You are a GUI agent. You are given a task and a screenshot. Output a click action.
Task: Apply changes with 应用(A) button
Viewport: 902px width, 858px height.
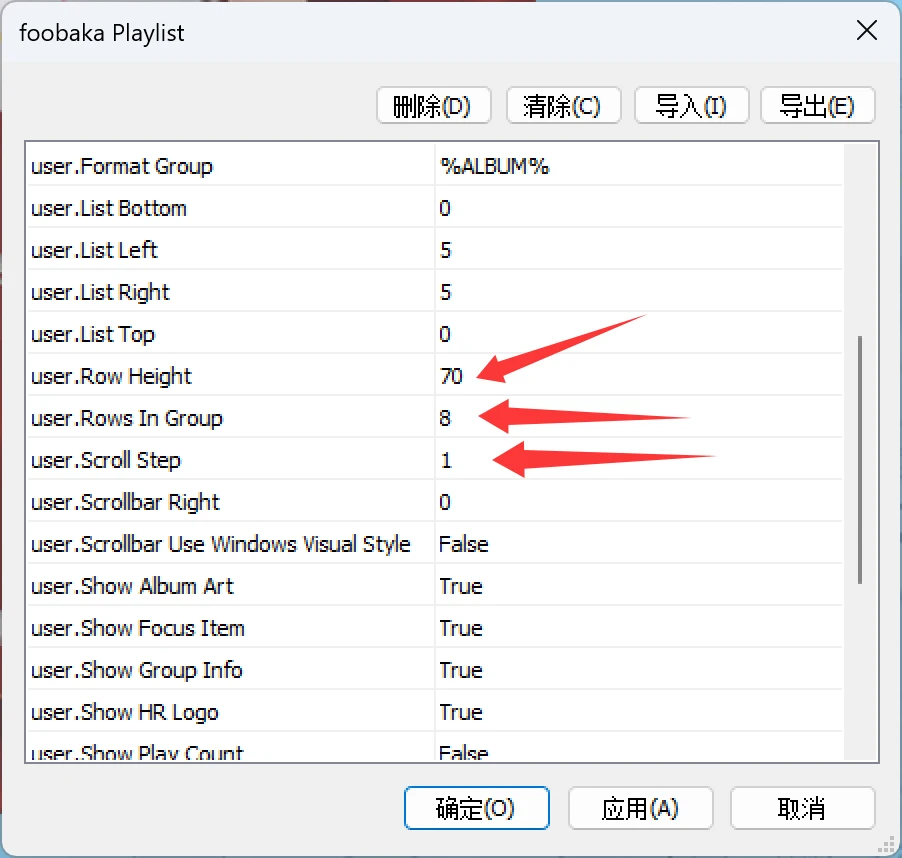click(x=640, y=808)
